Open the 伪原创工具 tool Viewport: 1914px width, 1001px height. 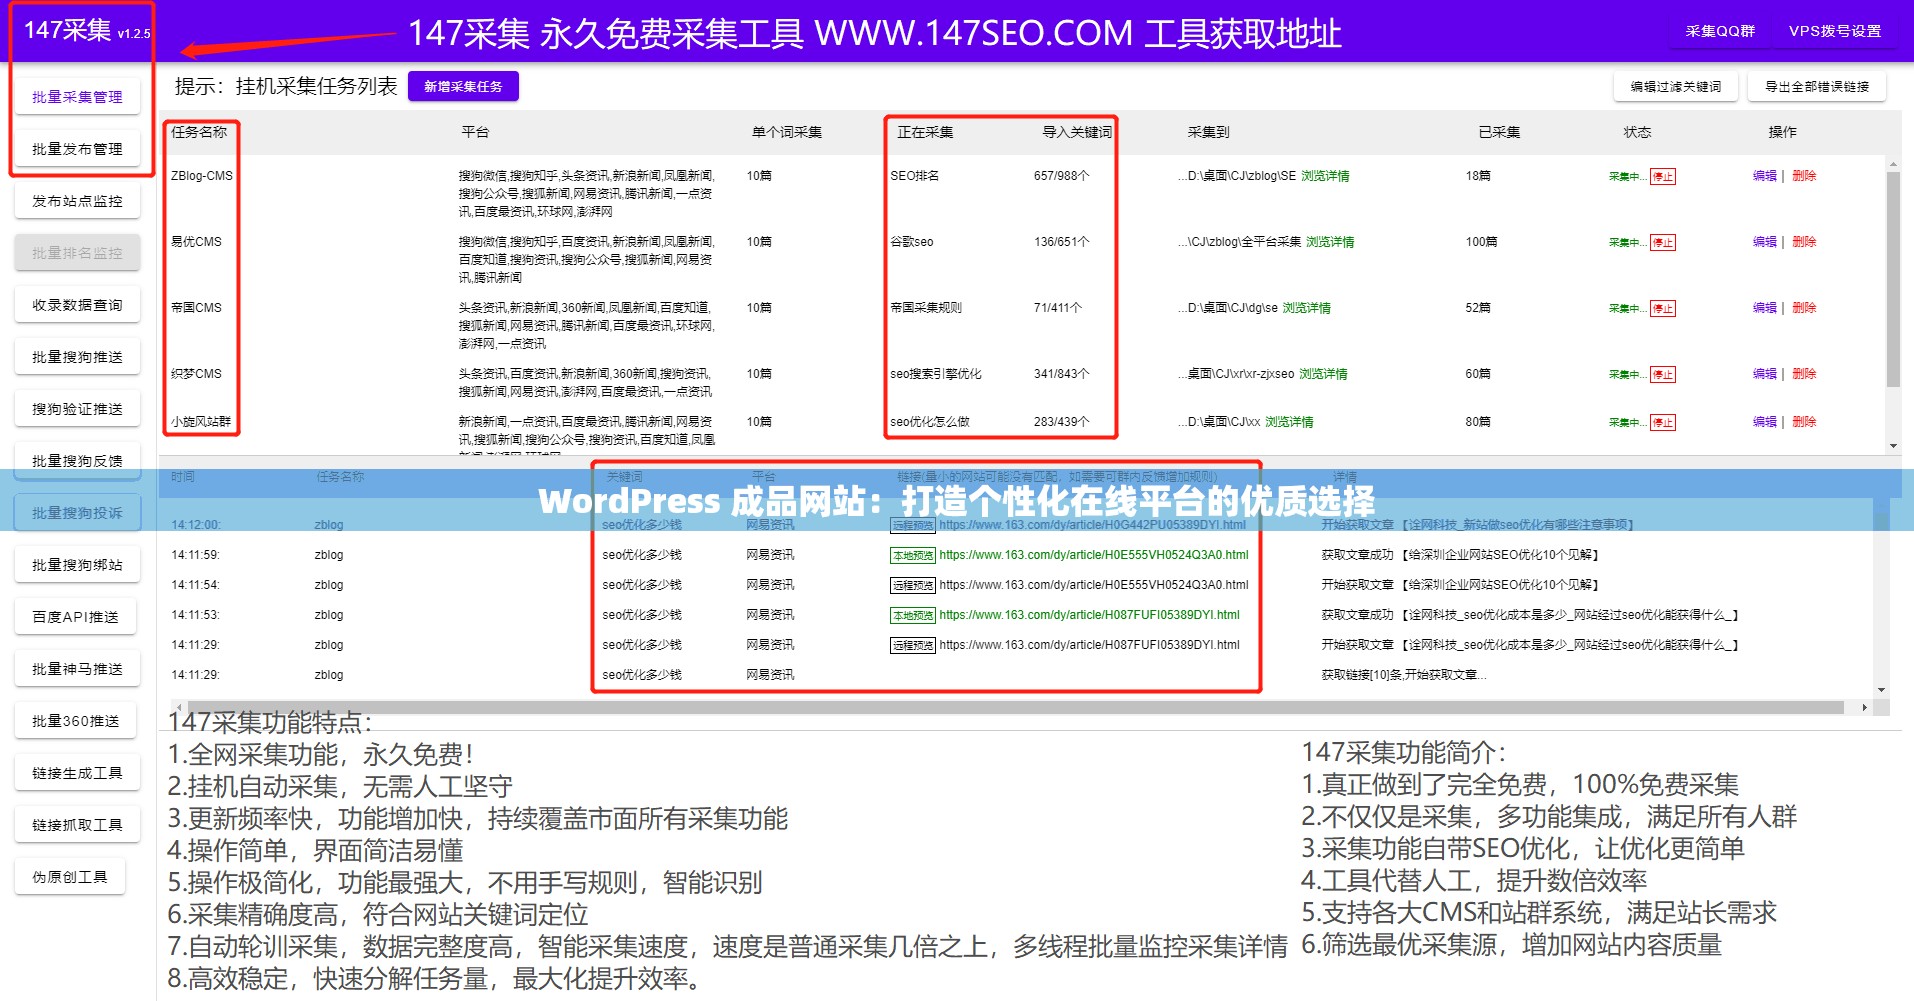coord(70,876)
